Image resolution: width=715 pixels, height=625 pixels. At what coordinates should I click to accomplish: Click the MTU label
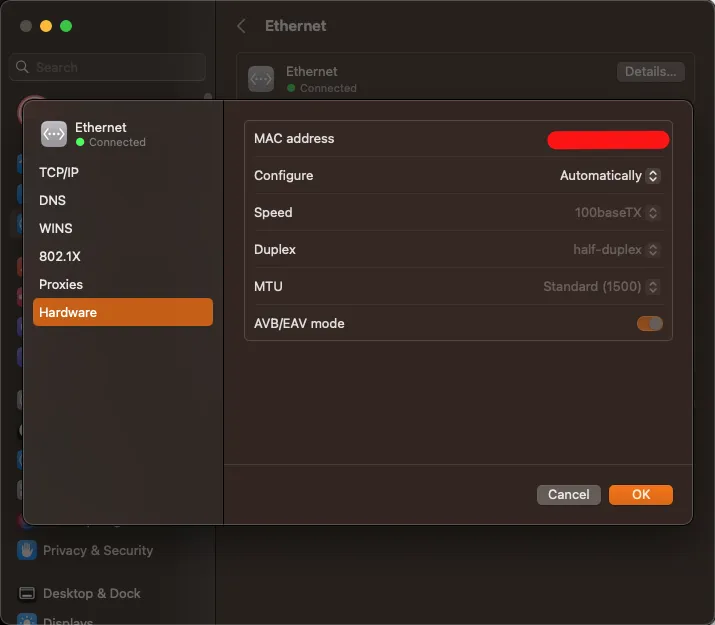coord(268,286)
